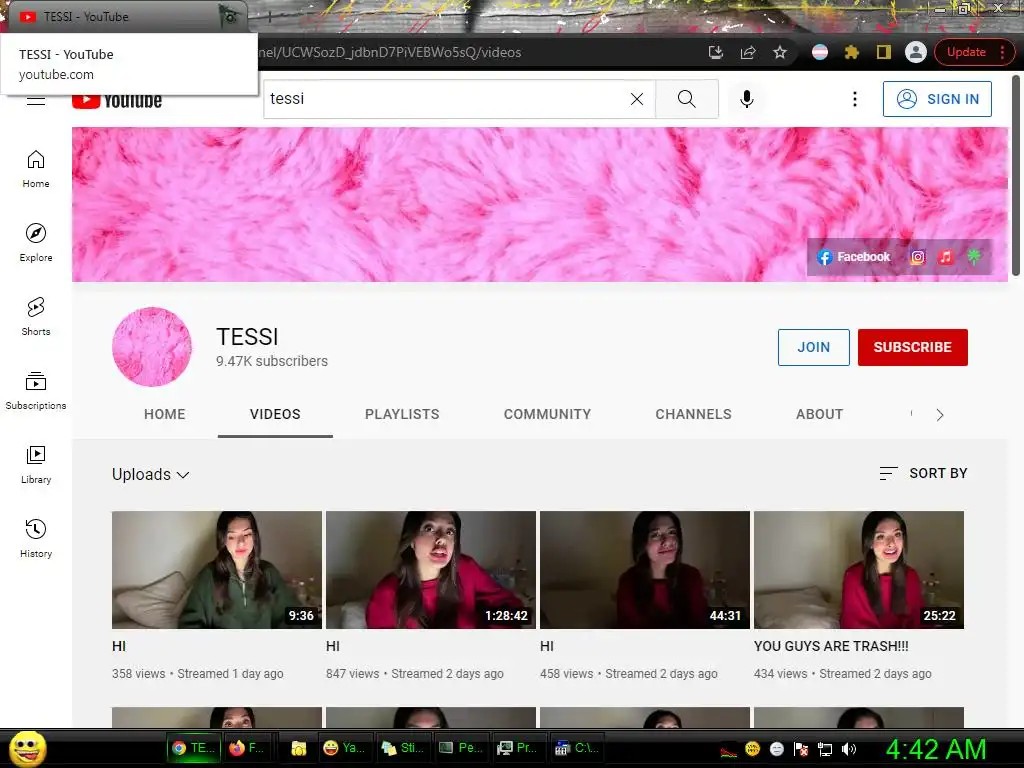Viewport: 1024px width, 768px height.
Task: Open the green Linktree icon link
Action: [974, 257]
